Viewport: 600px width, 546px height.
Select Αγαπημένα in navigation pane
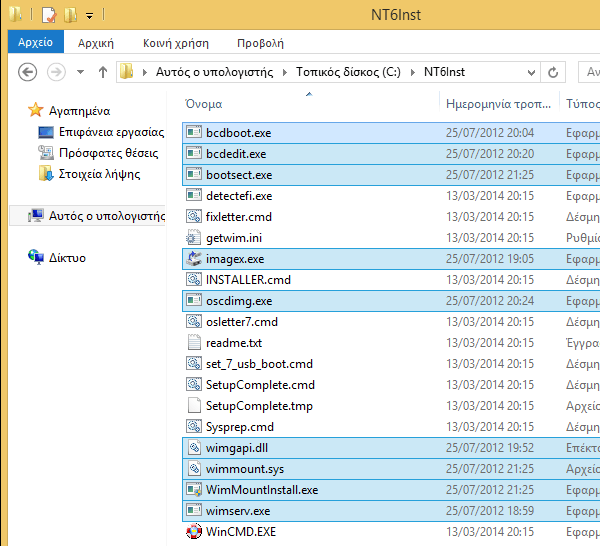click(x=80, y=111)
